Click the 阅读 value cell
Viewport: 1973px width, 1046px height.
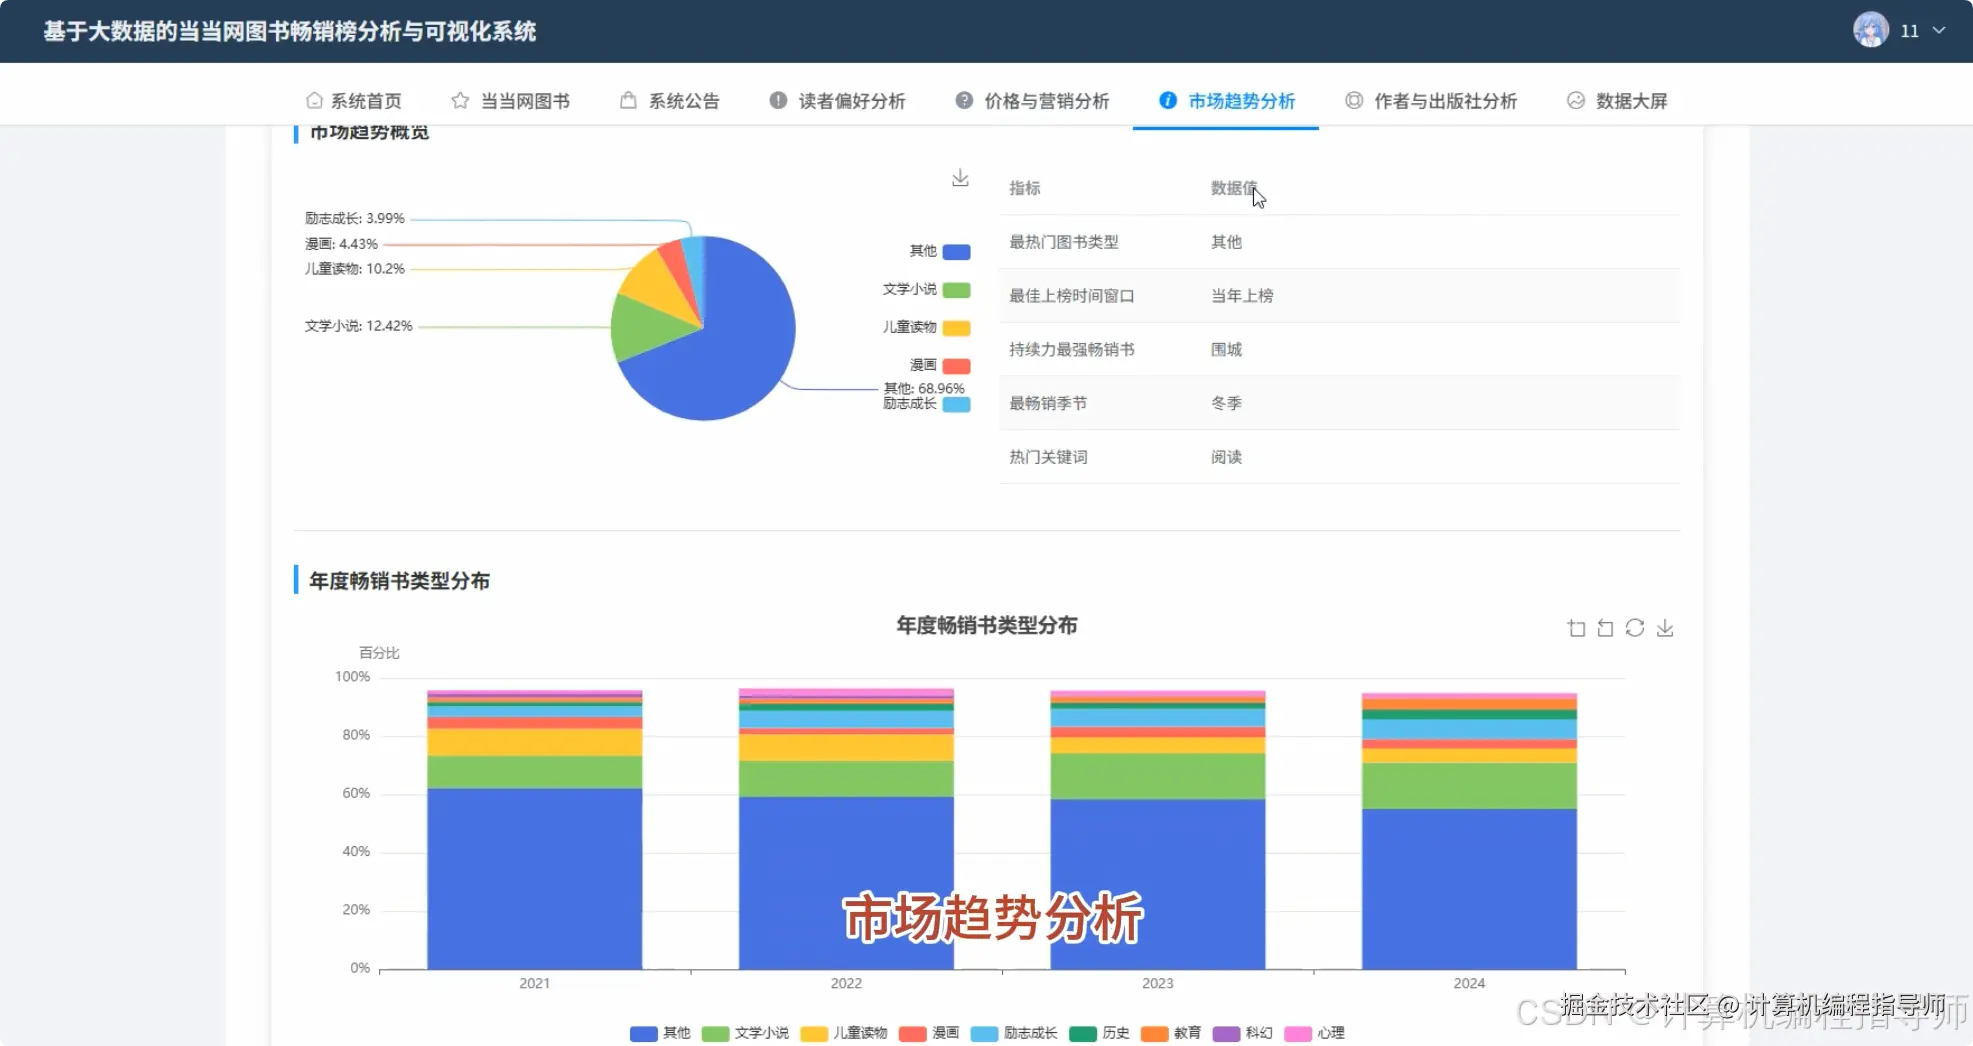[x=1227, y=457]
